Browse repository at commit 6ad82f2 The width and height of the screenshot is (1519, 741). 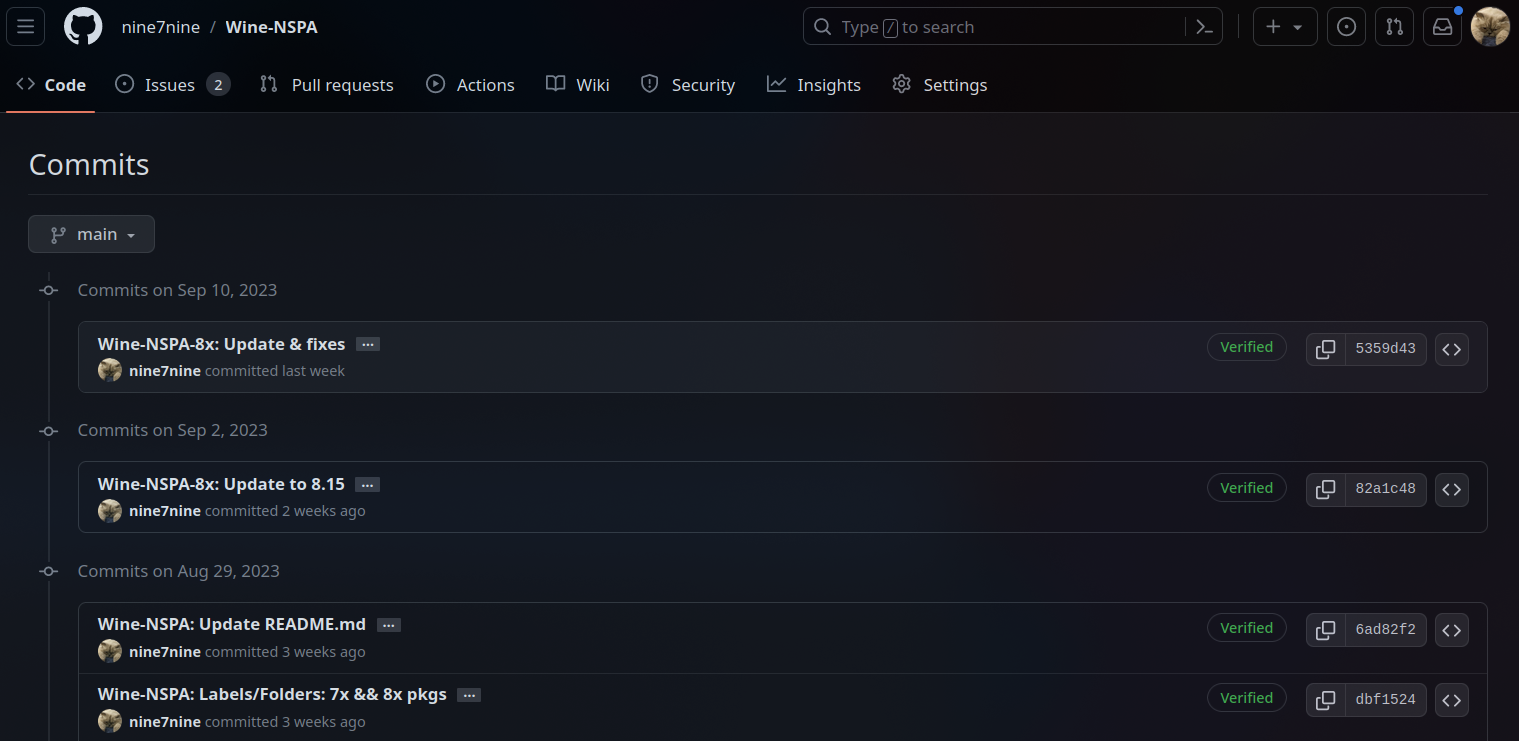click(x=1452, y=630)
